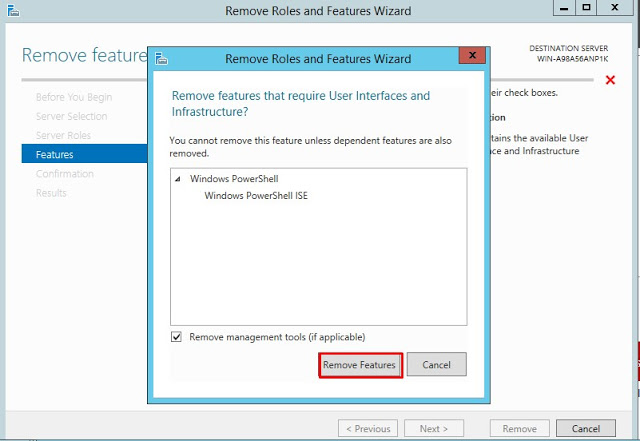Maximize the outer wizard window
The image size is (640, 441).
coord(587,9)
